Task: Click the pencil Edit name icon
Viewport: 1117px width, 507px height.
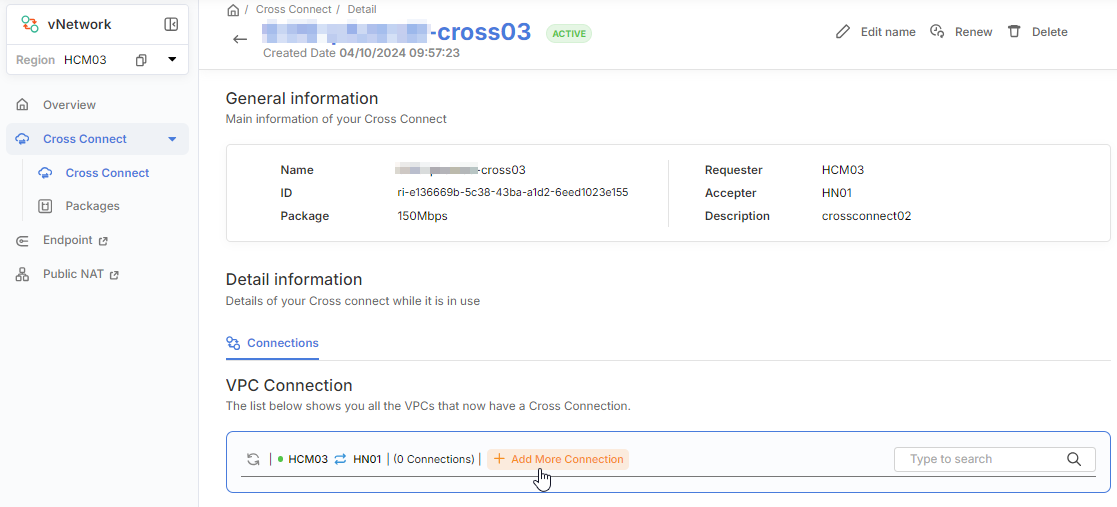Action: click(843, 32)
